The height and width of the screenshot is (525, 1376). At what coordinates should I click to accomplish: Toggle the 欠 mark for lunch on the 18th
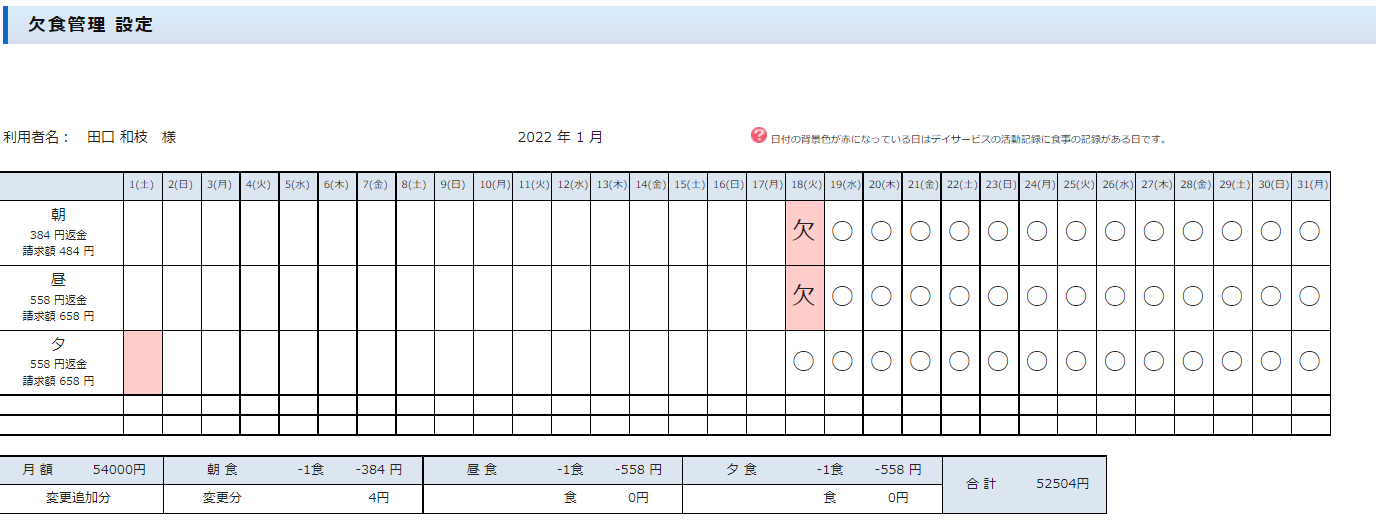[804, 297]
